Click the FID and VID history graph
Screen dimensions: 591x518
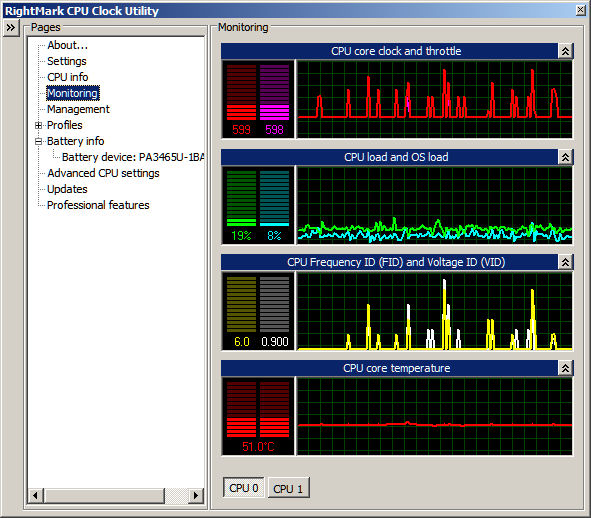tap(434, 311)
